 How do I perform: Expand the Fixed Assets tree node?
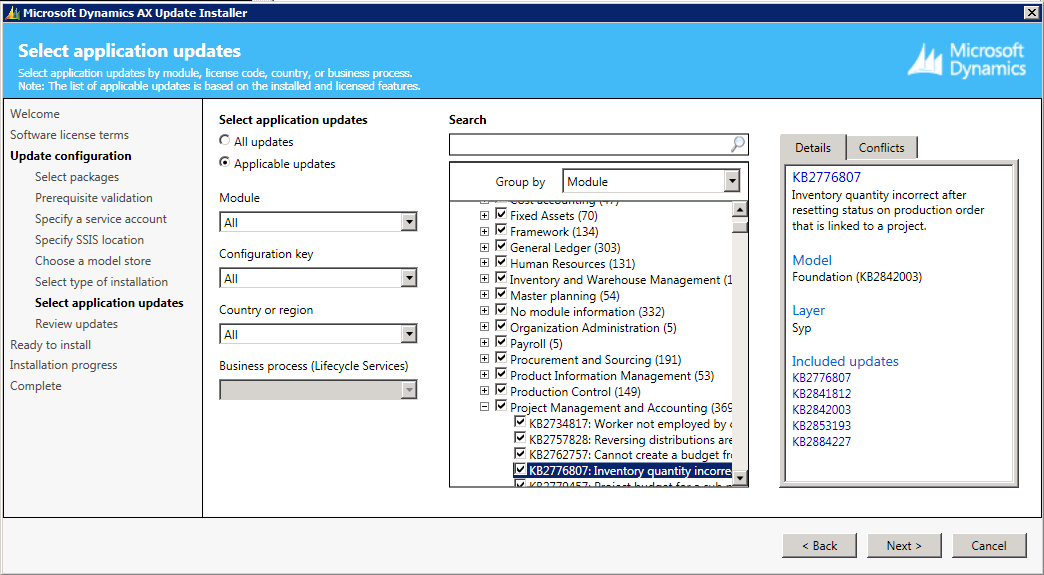tap(485, 216)
